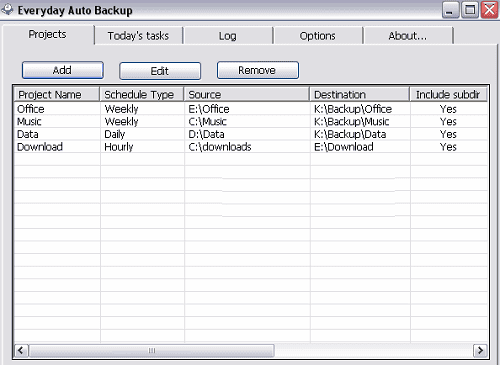Click the Destination column header

tap(360, 94)
